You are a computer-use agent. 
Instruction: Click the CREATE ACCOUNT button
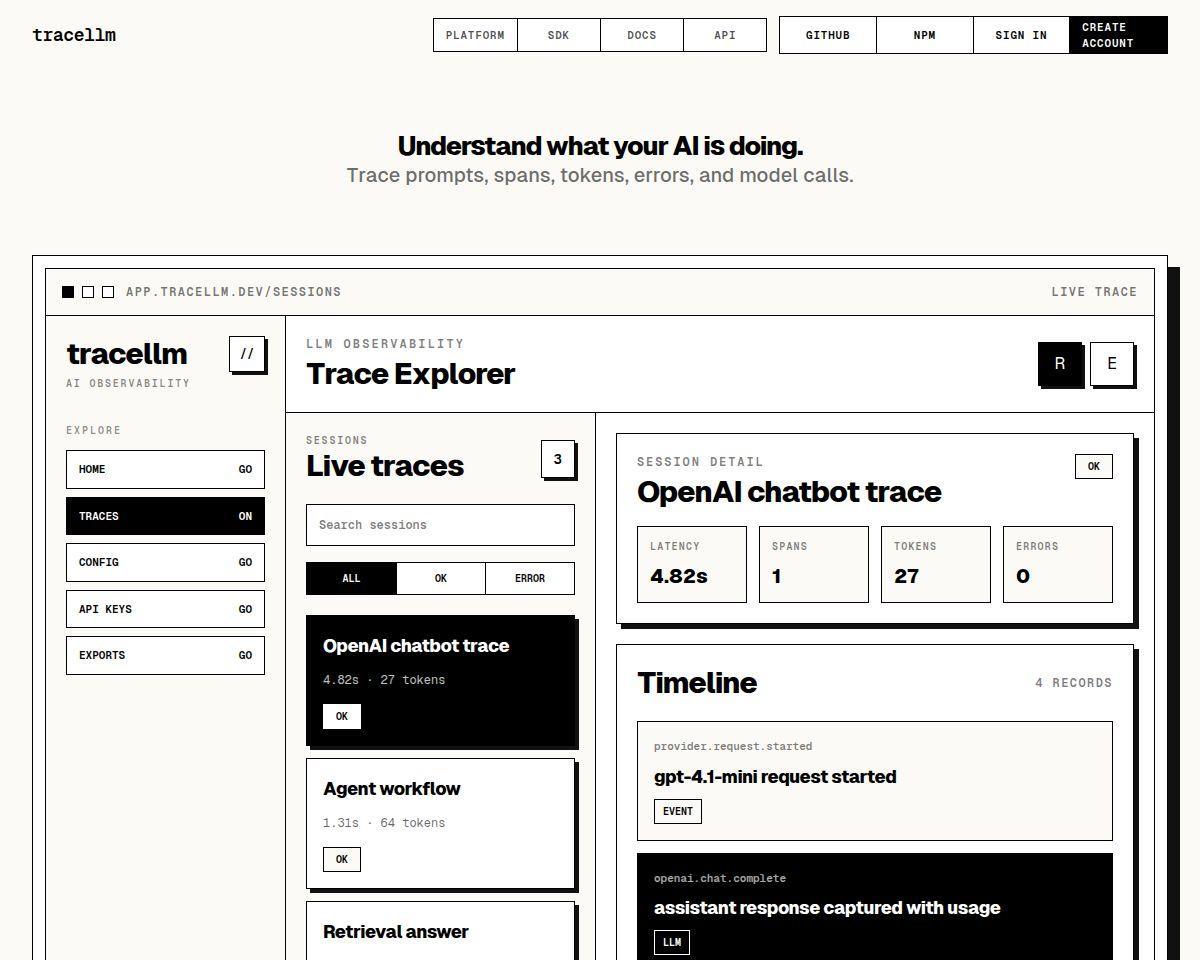click(1118, 35)
